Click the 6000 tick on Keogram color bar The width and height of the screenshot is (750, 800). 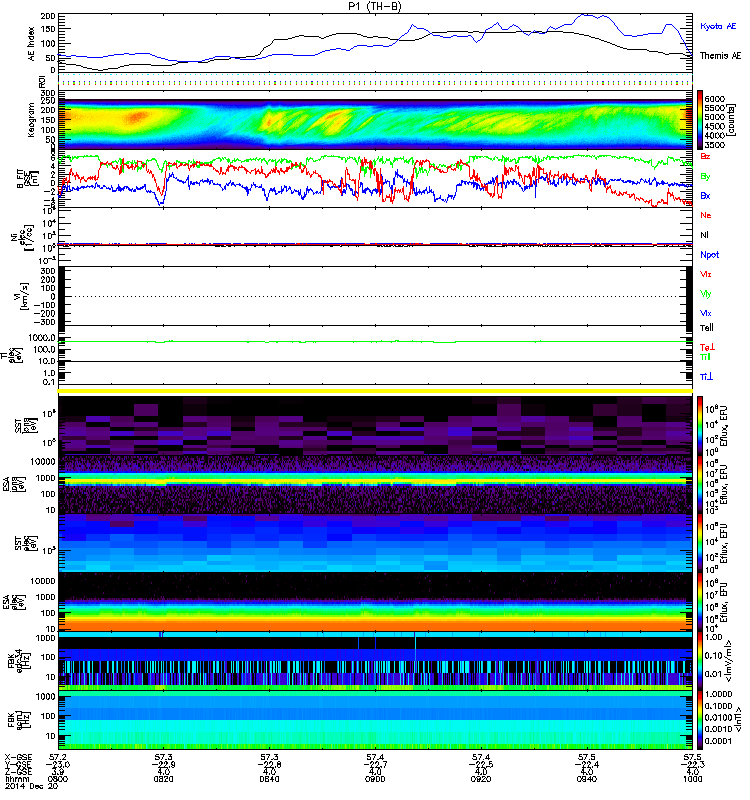714,98
